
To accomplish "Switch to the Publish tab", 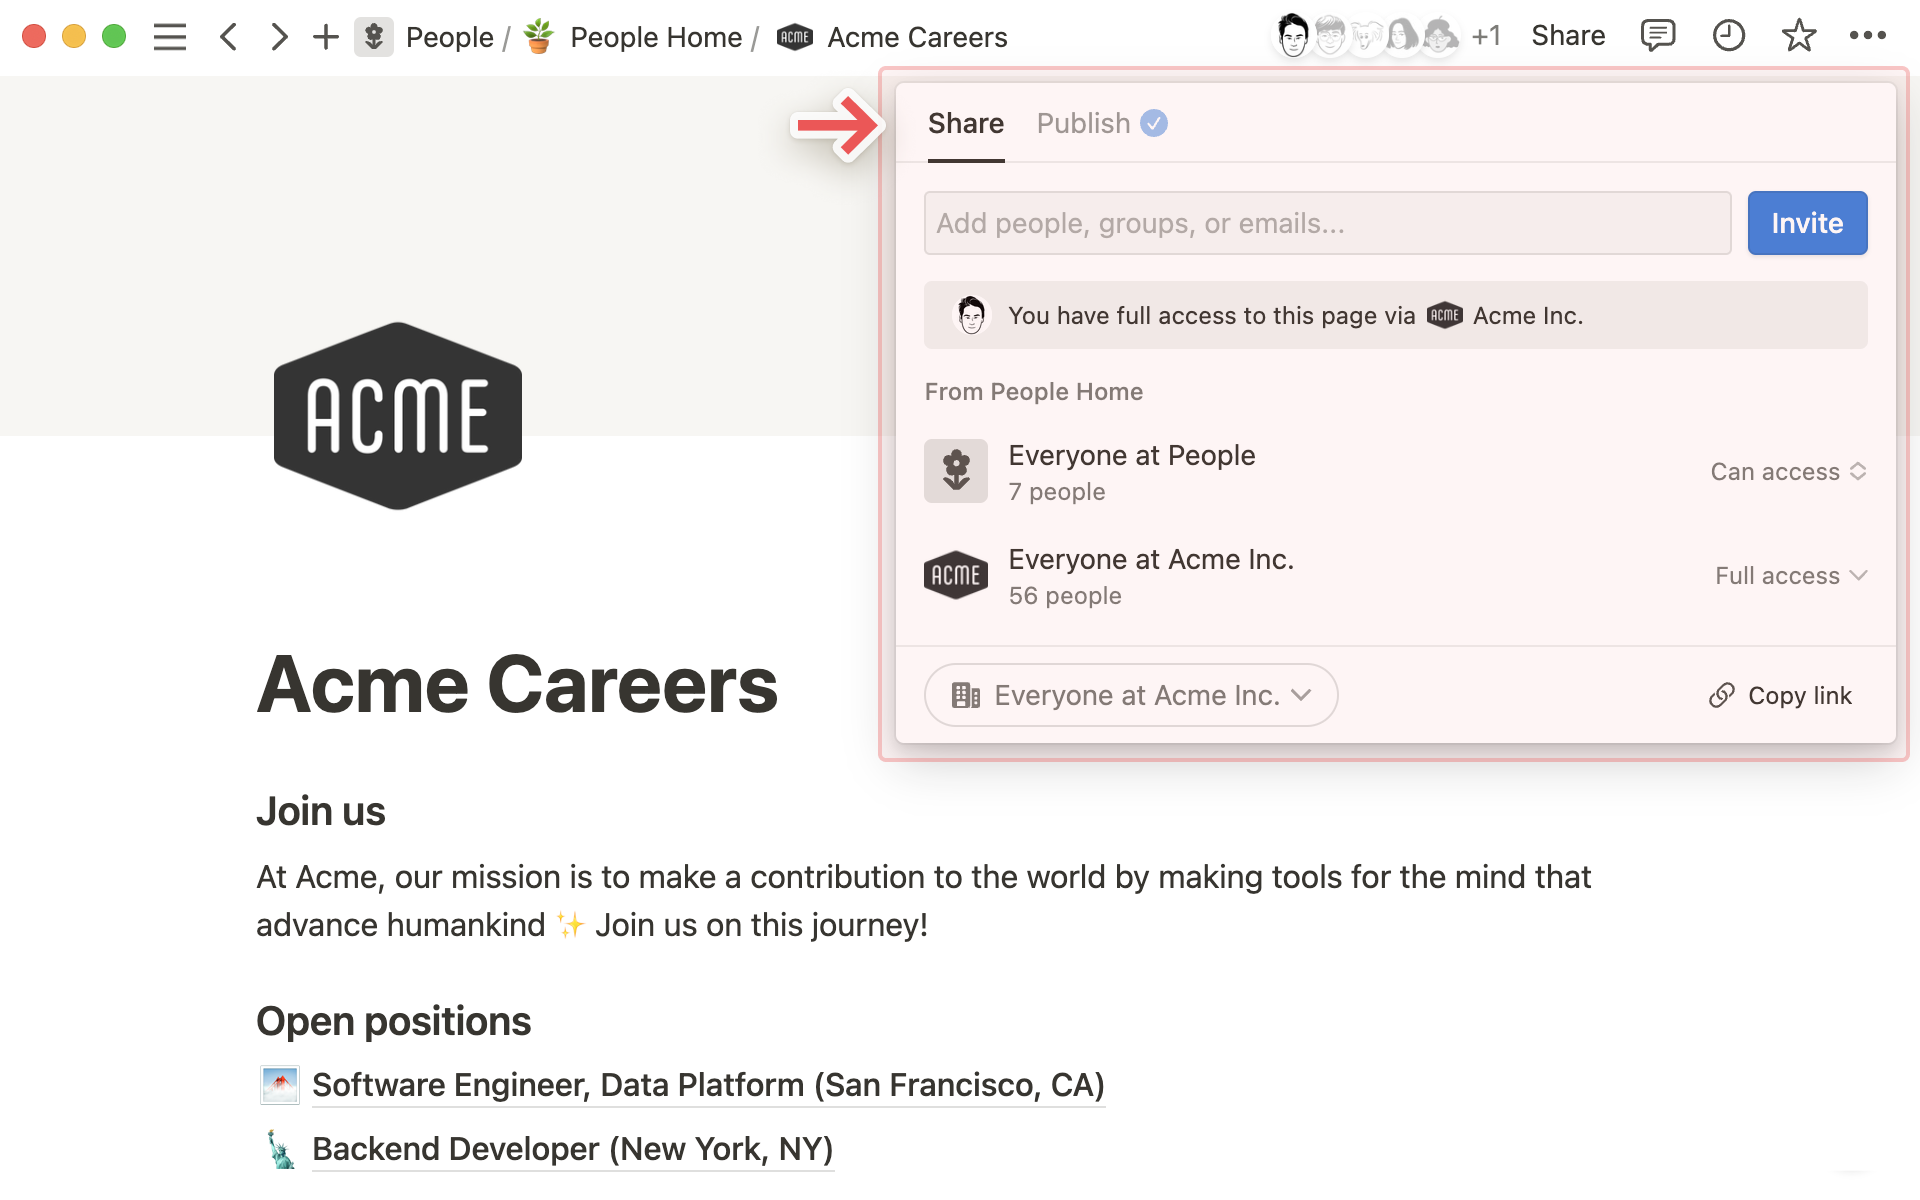I will point(1084,122).
